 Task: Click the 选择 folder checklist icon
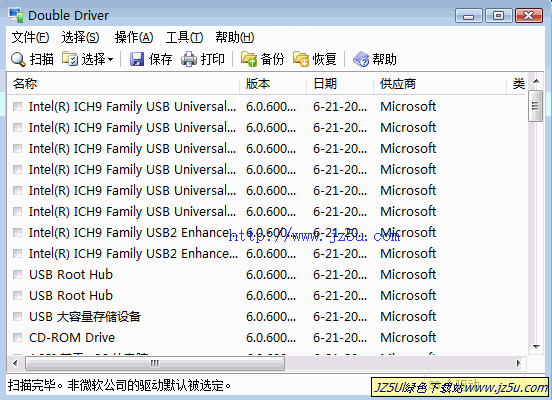(x=70, y=59)
